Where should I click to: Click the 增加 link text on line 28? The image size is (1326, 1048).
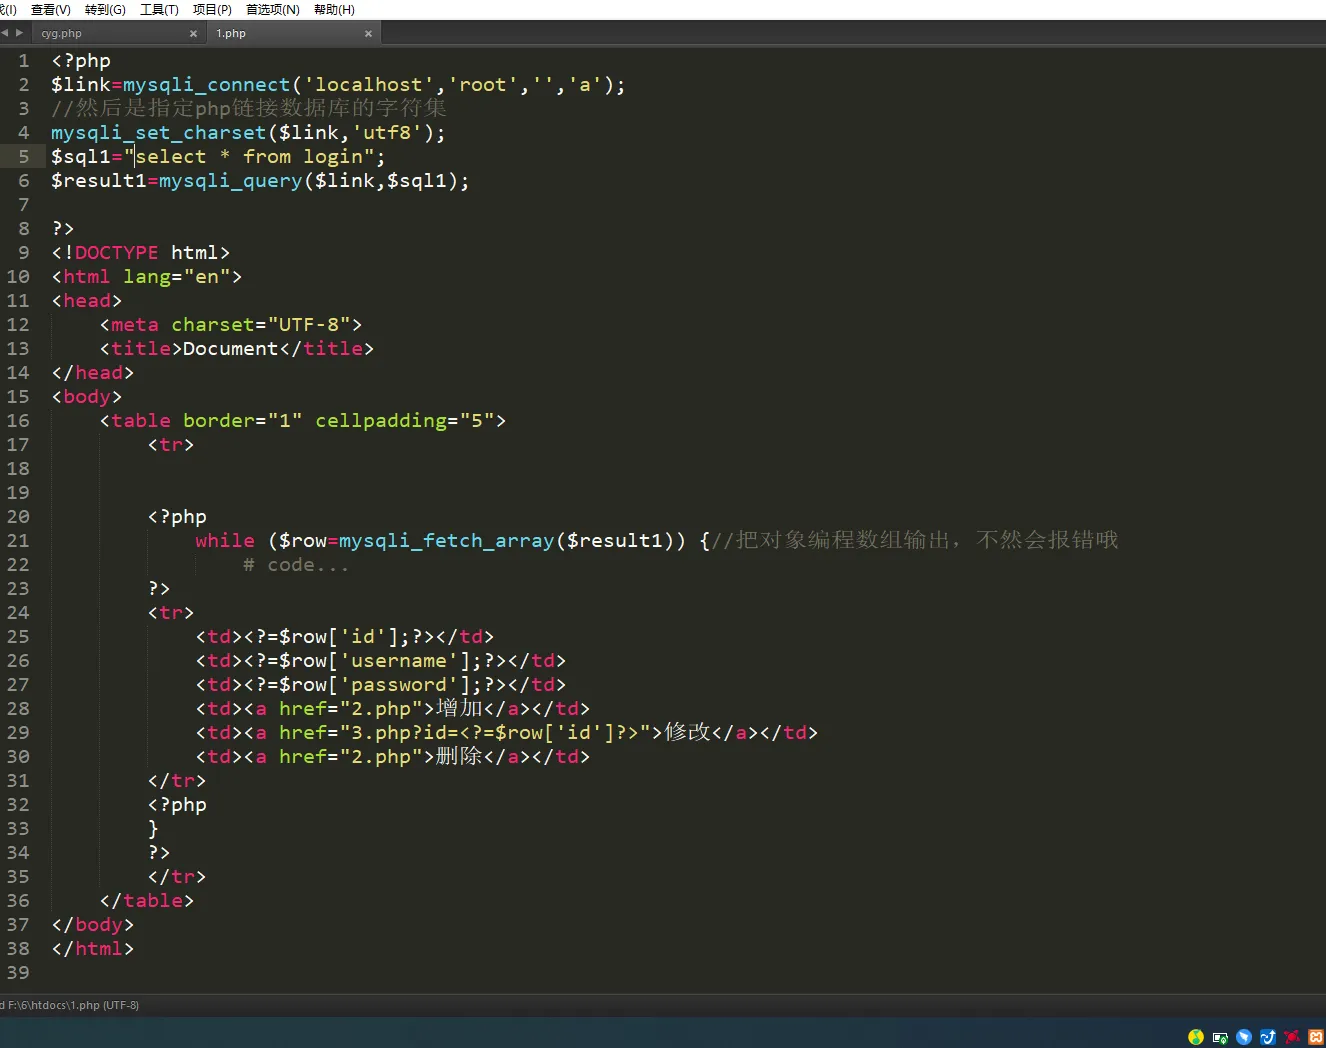pos(460,708)
